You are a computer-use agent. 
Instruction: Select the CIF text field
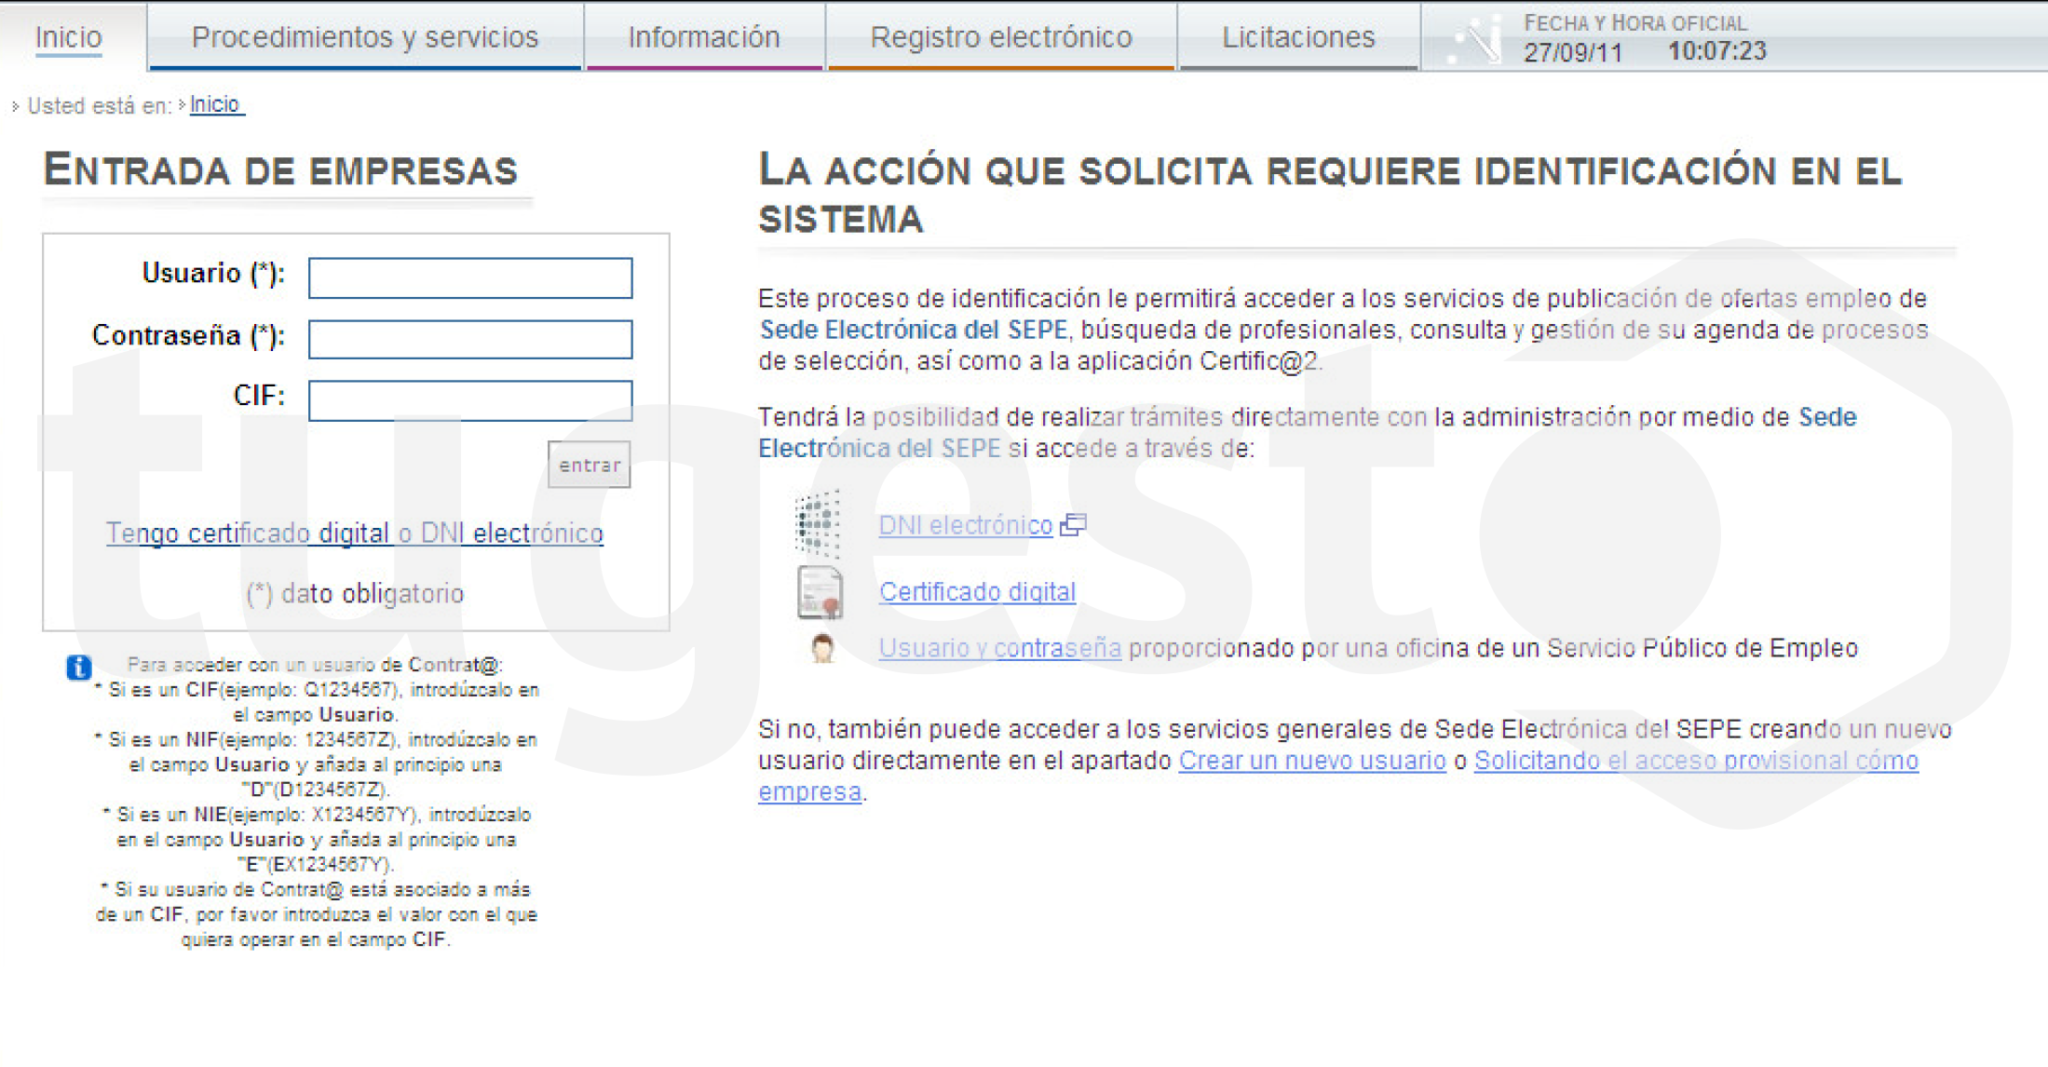tap(470, 401)
